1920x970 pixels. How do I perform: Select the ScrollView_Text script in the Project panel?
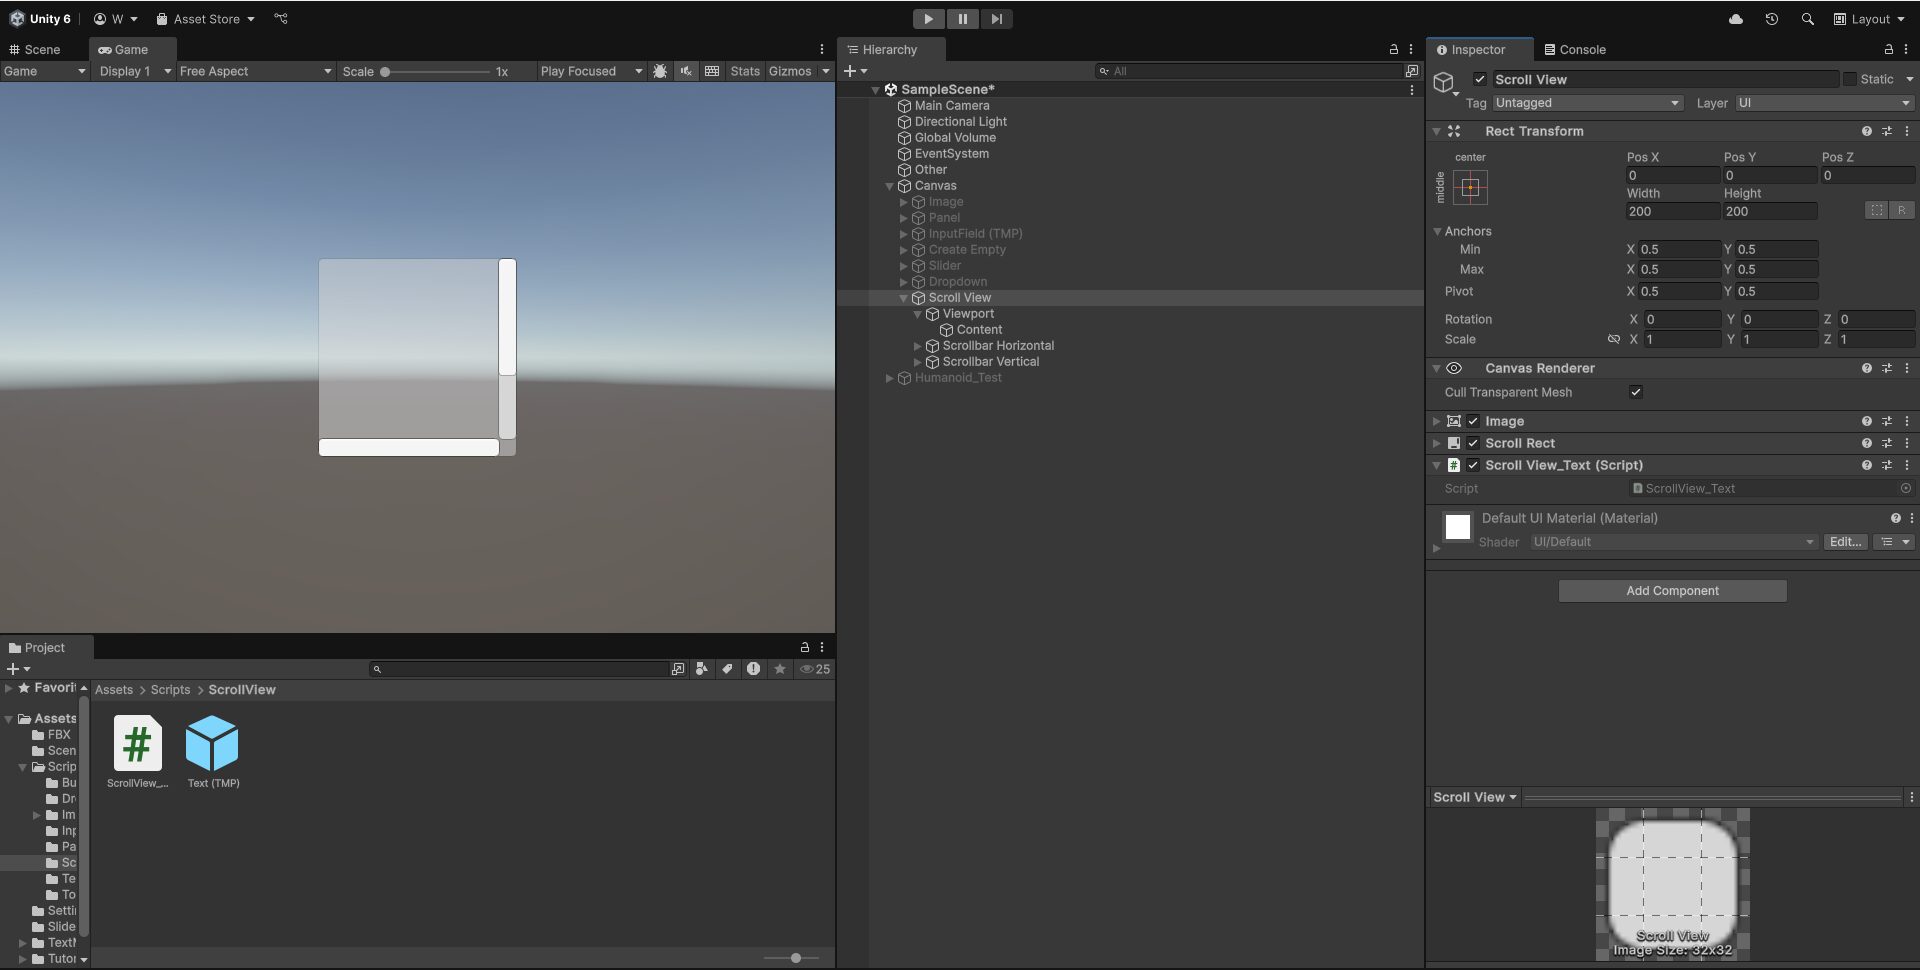(x=136, y=745)
